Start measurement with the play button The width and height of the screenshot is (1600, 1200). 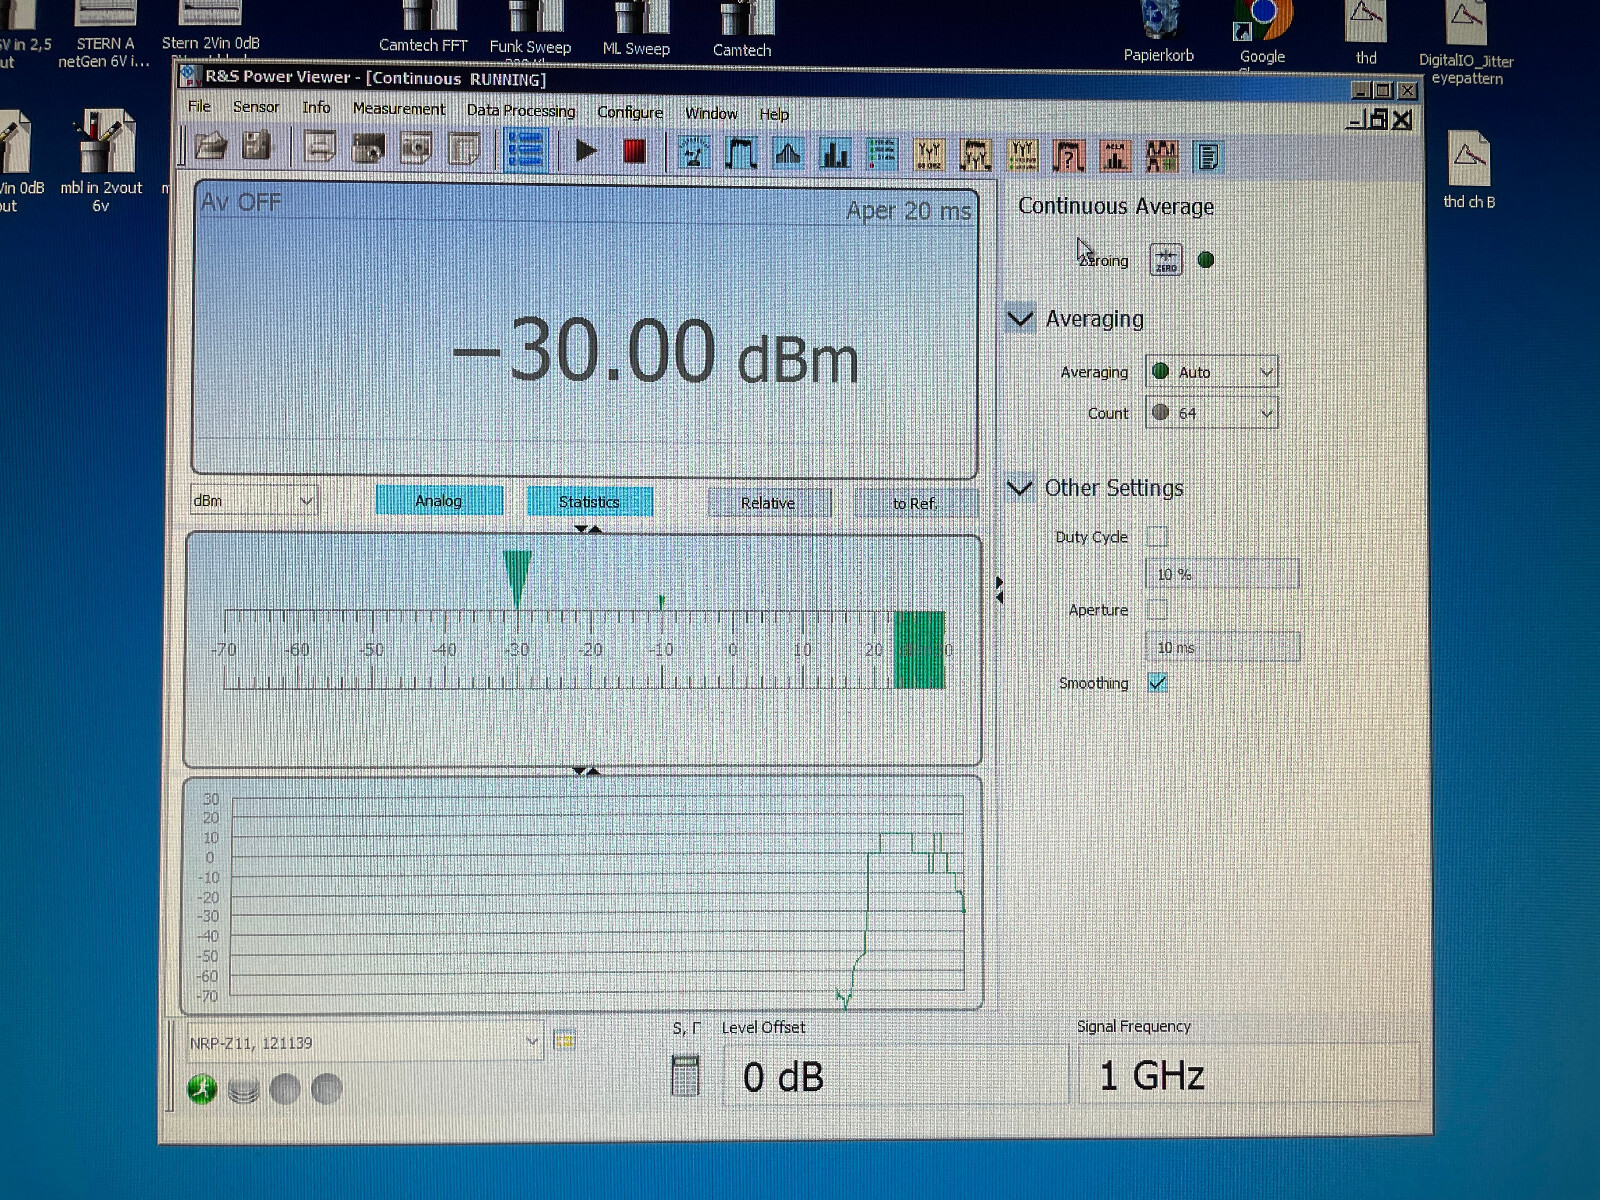coord(586,151)
